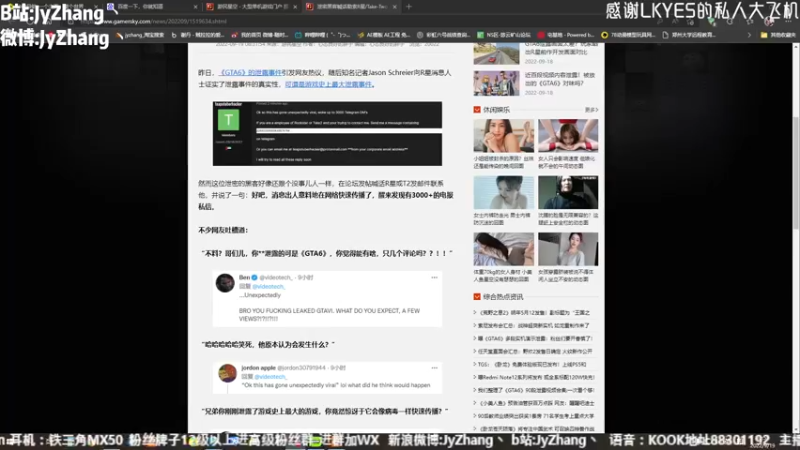Open the Zhengzhou University bookmark
Image resolution: width=800 pixels, height=450 pixels.
coord(689,35)
